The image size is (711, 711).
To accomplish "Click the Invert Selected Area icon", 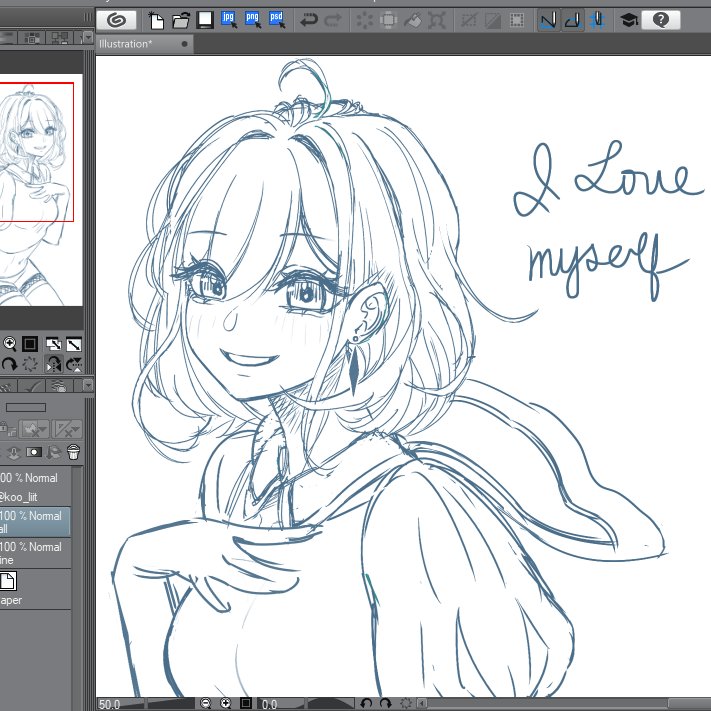I will click(493, 20).
